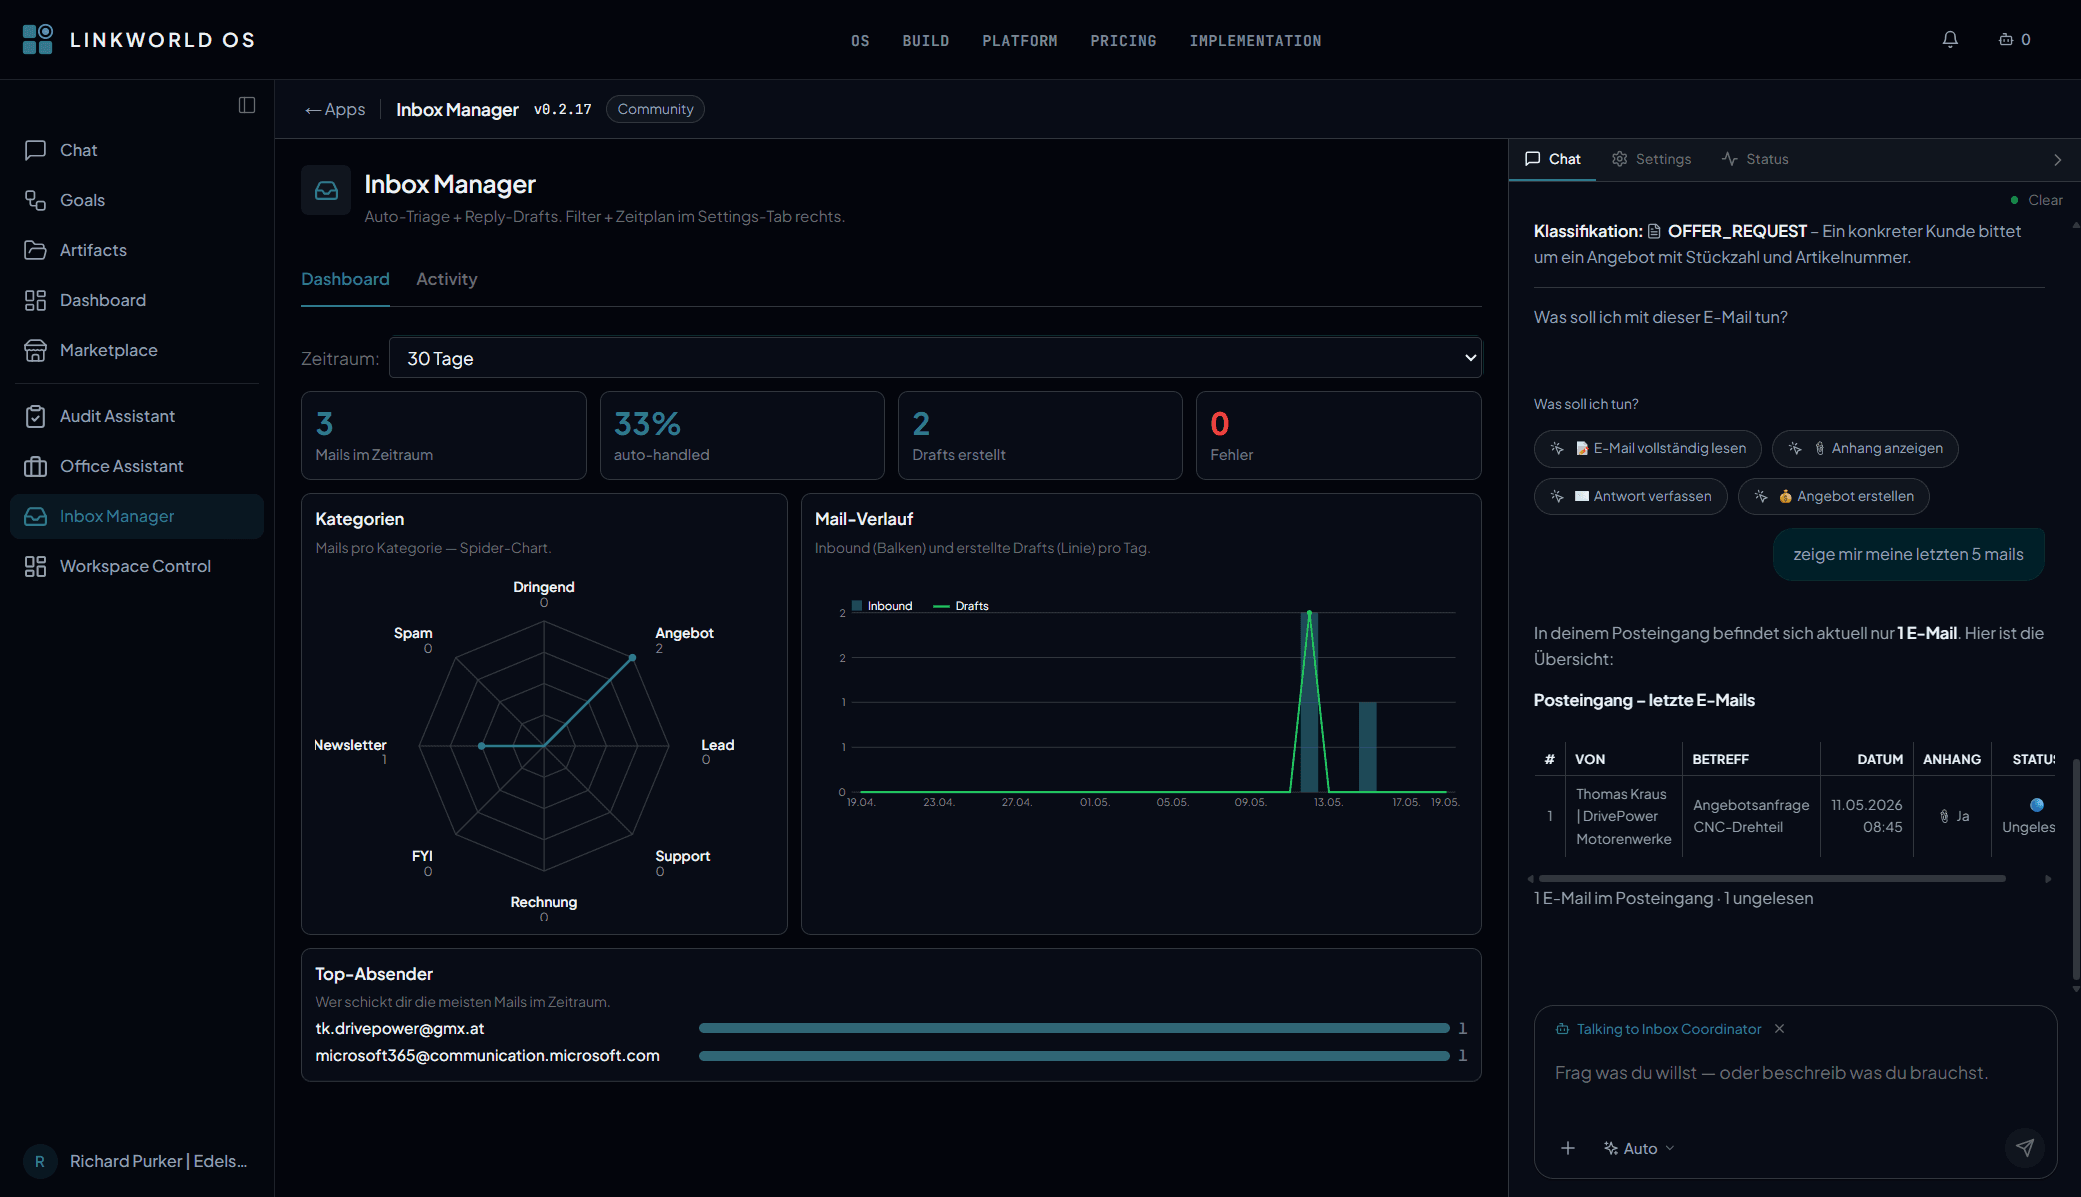This screenshot has width=2081, height=1197.
Task: Click the mail table horizontal scrollbar
Action: (x=1772, y=878)
